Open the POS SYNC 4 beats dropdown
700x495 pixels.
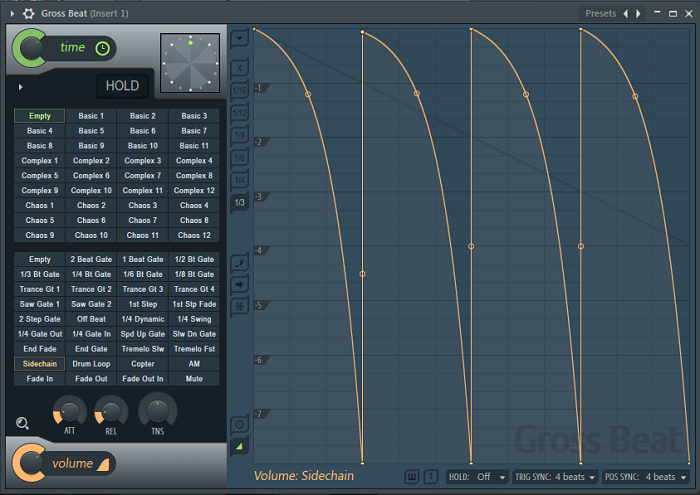[x=646, y=477]
